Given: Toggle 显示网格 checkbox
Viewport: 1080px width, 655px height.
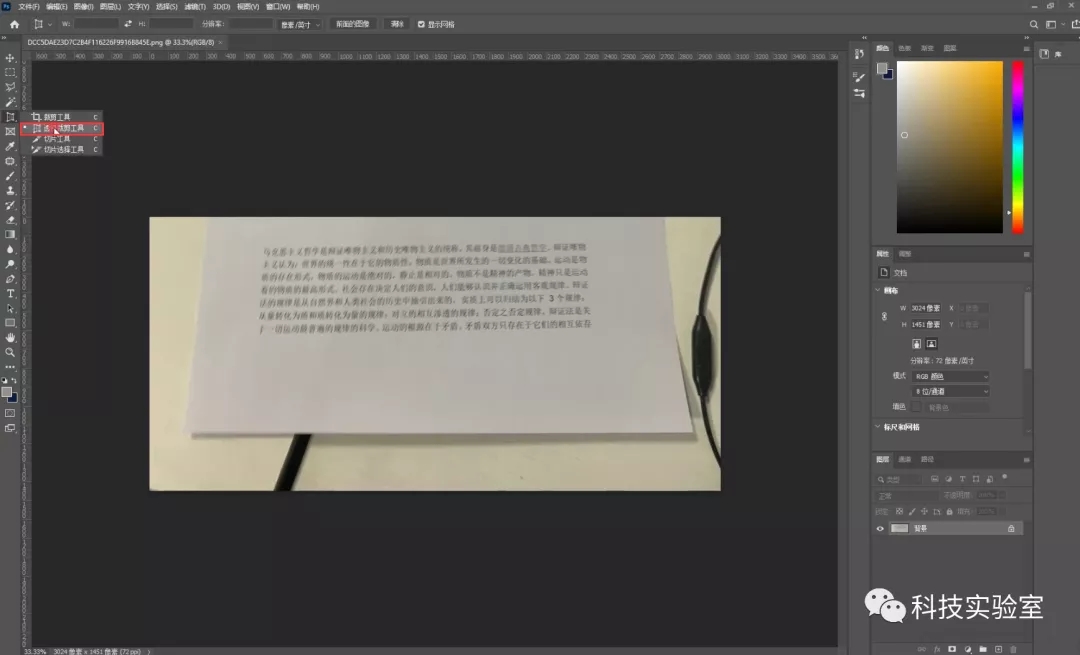Looking at the screenshot, I should (421, 24).
